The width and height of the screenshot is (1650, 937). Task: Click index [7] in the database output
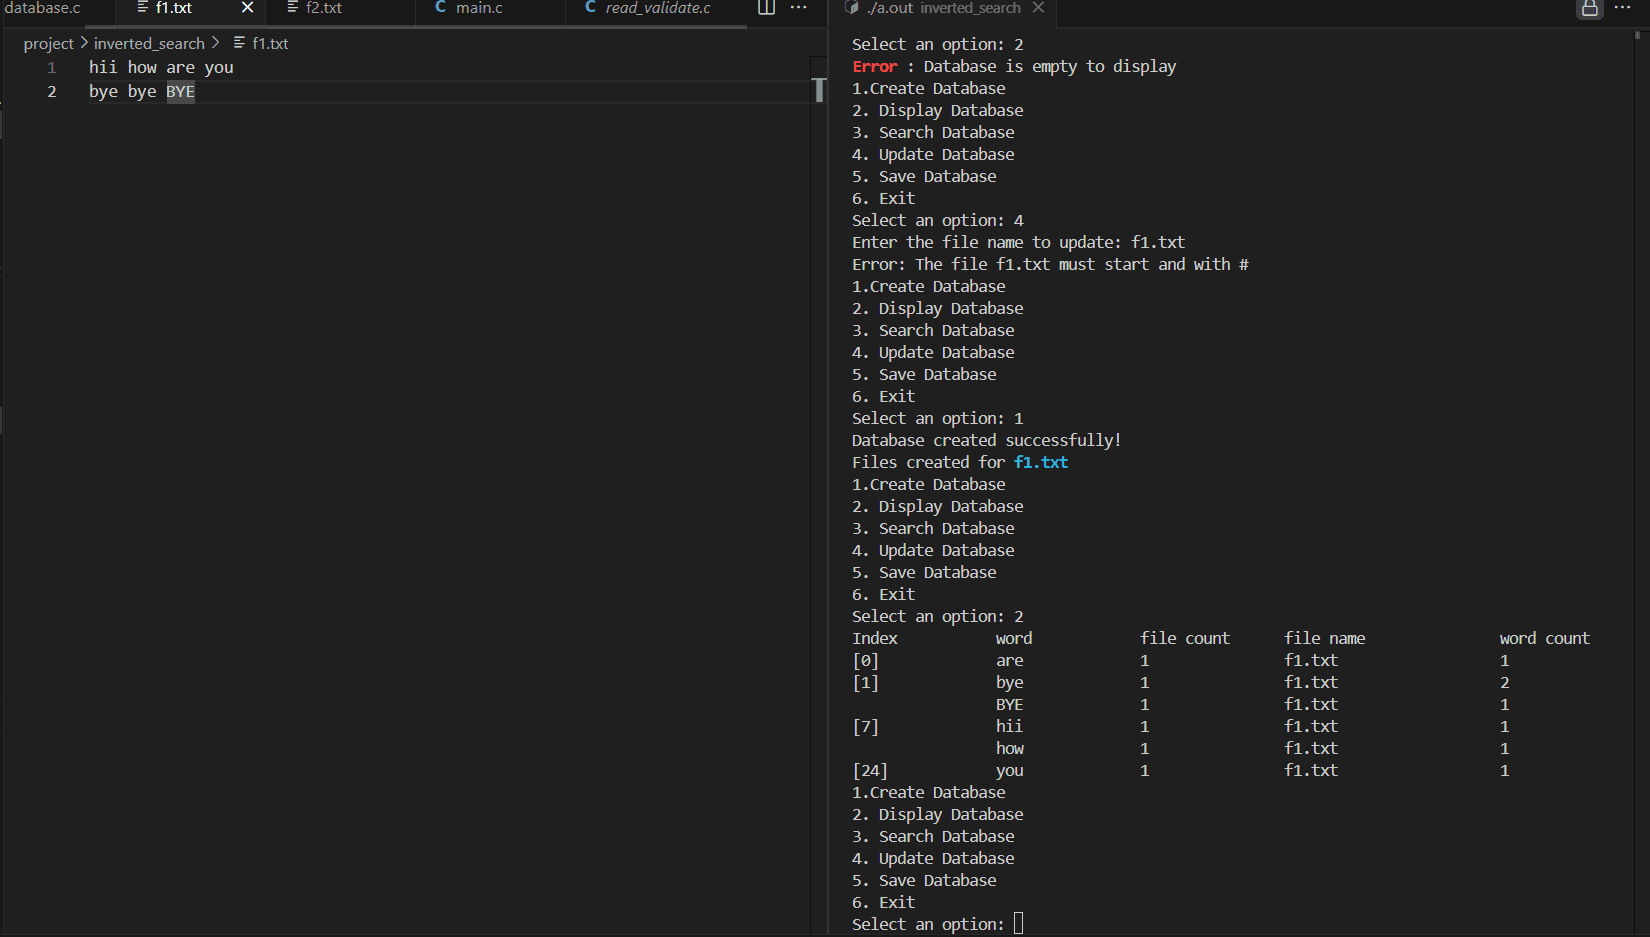pos(866,726)
